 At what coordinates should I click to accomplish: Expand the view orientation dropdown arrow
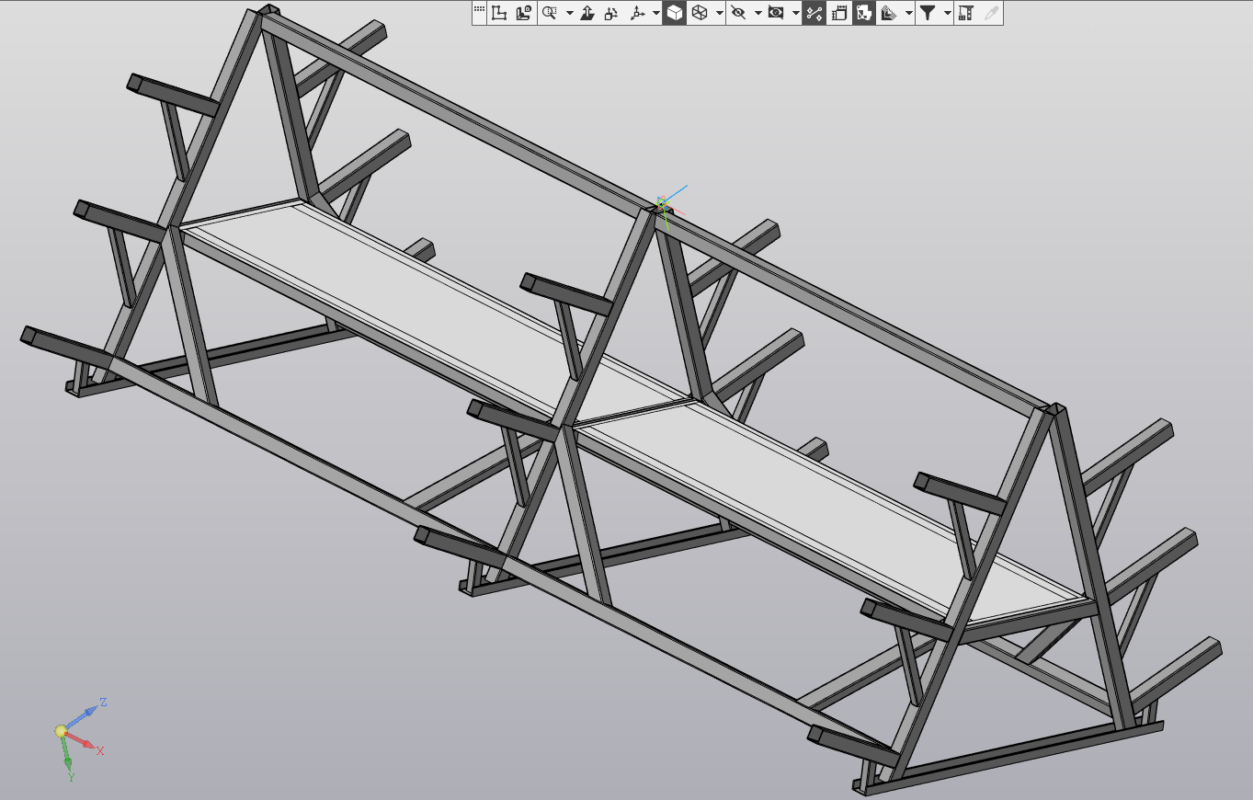655,13
